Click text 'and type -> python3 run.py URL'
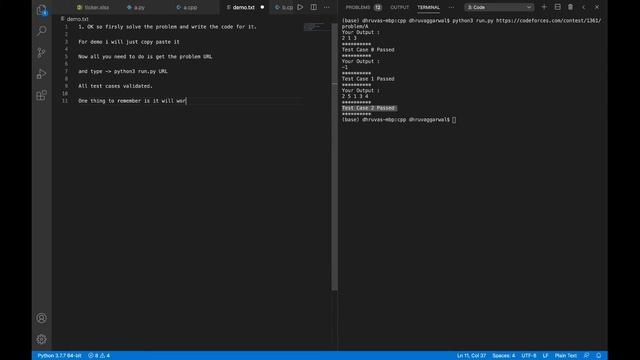The image size is (640, 360). coord(123,71)
